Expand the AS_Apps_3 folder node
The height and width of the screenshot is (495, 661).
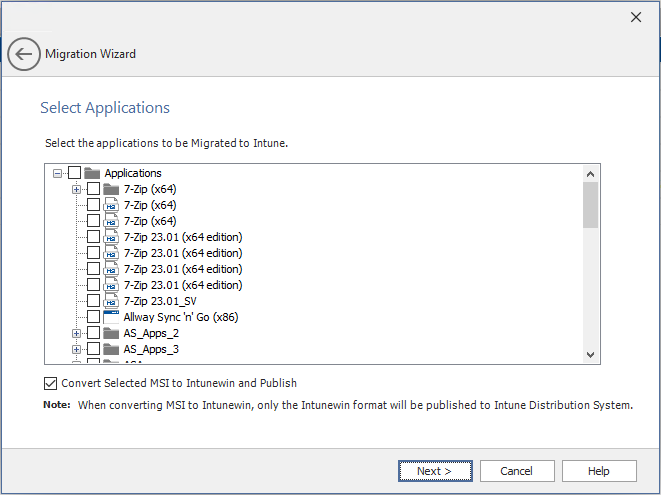point(76,349)
